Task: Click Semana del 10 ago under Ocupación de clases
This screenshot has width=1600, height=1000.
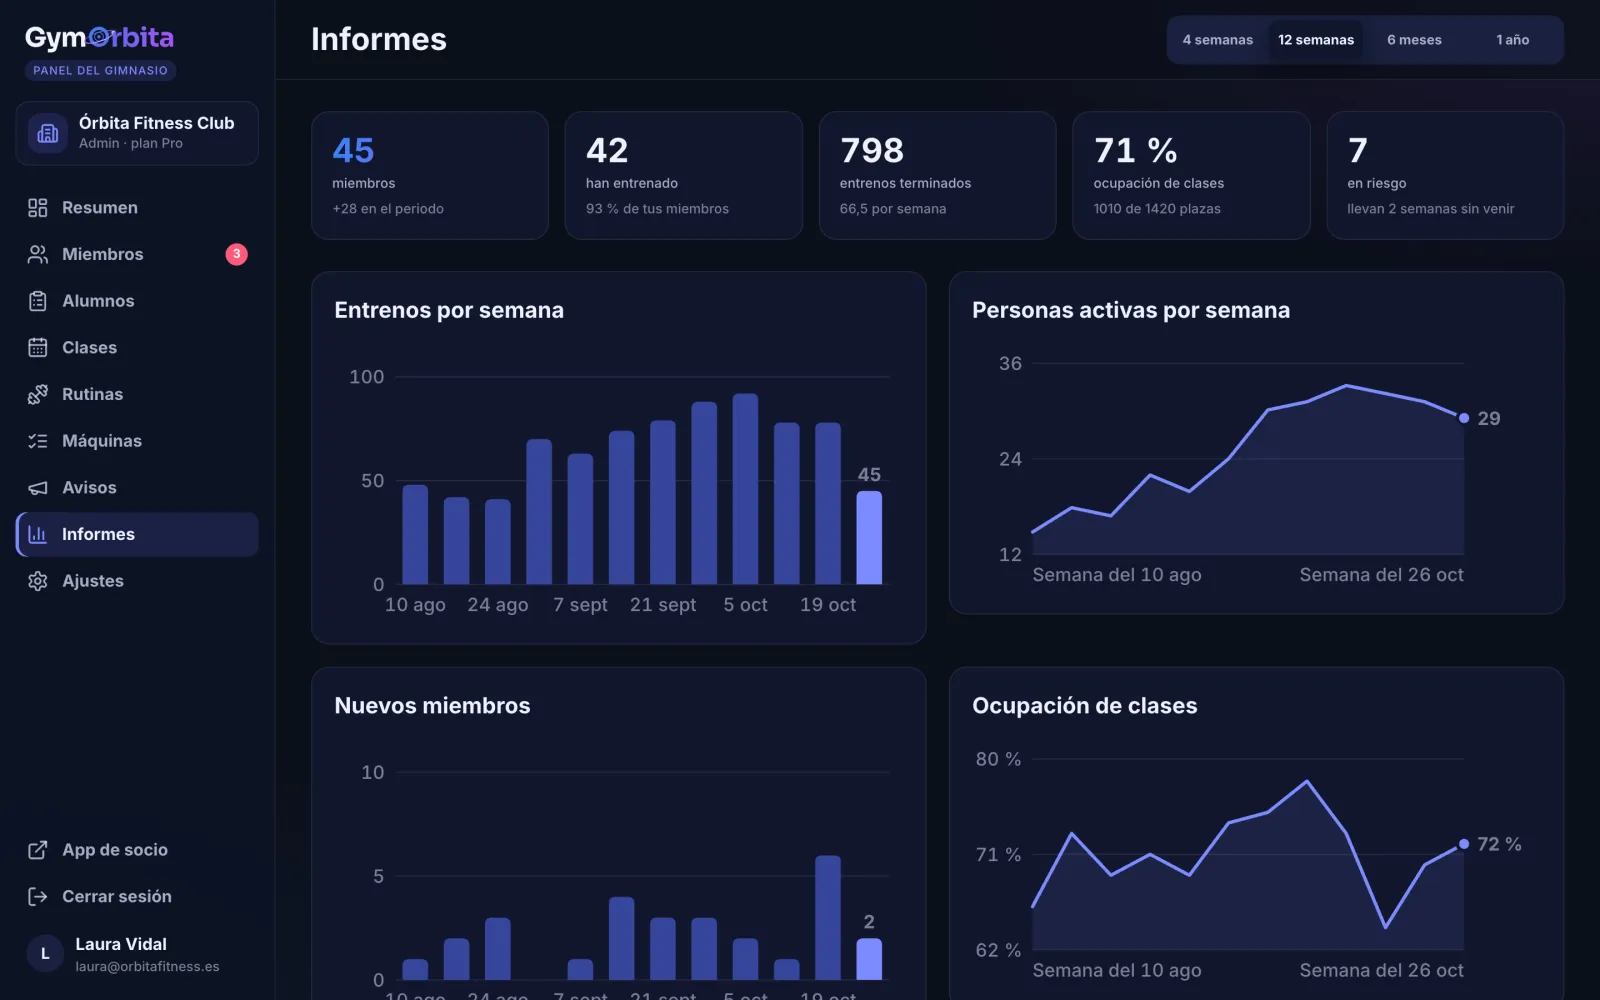Action: point(1117,971)
